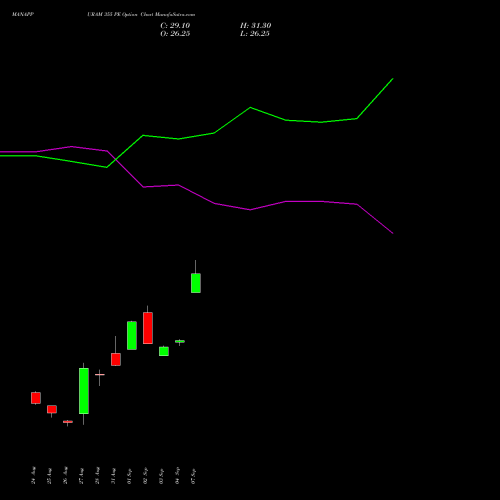
Task: Click the topmost green candlestick for 07 Sep
Action: [x=196, y=283]
